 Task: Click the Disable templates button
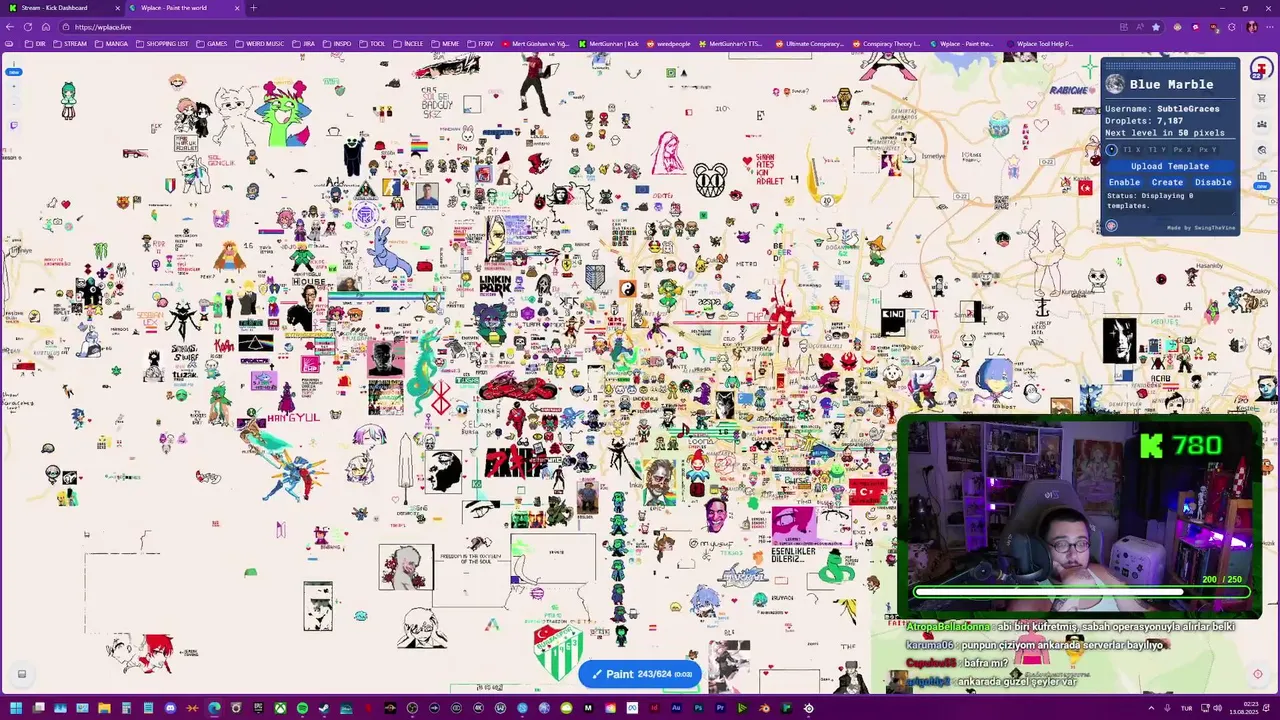point(1213,182)
